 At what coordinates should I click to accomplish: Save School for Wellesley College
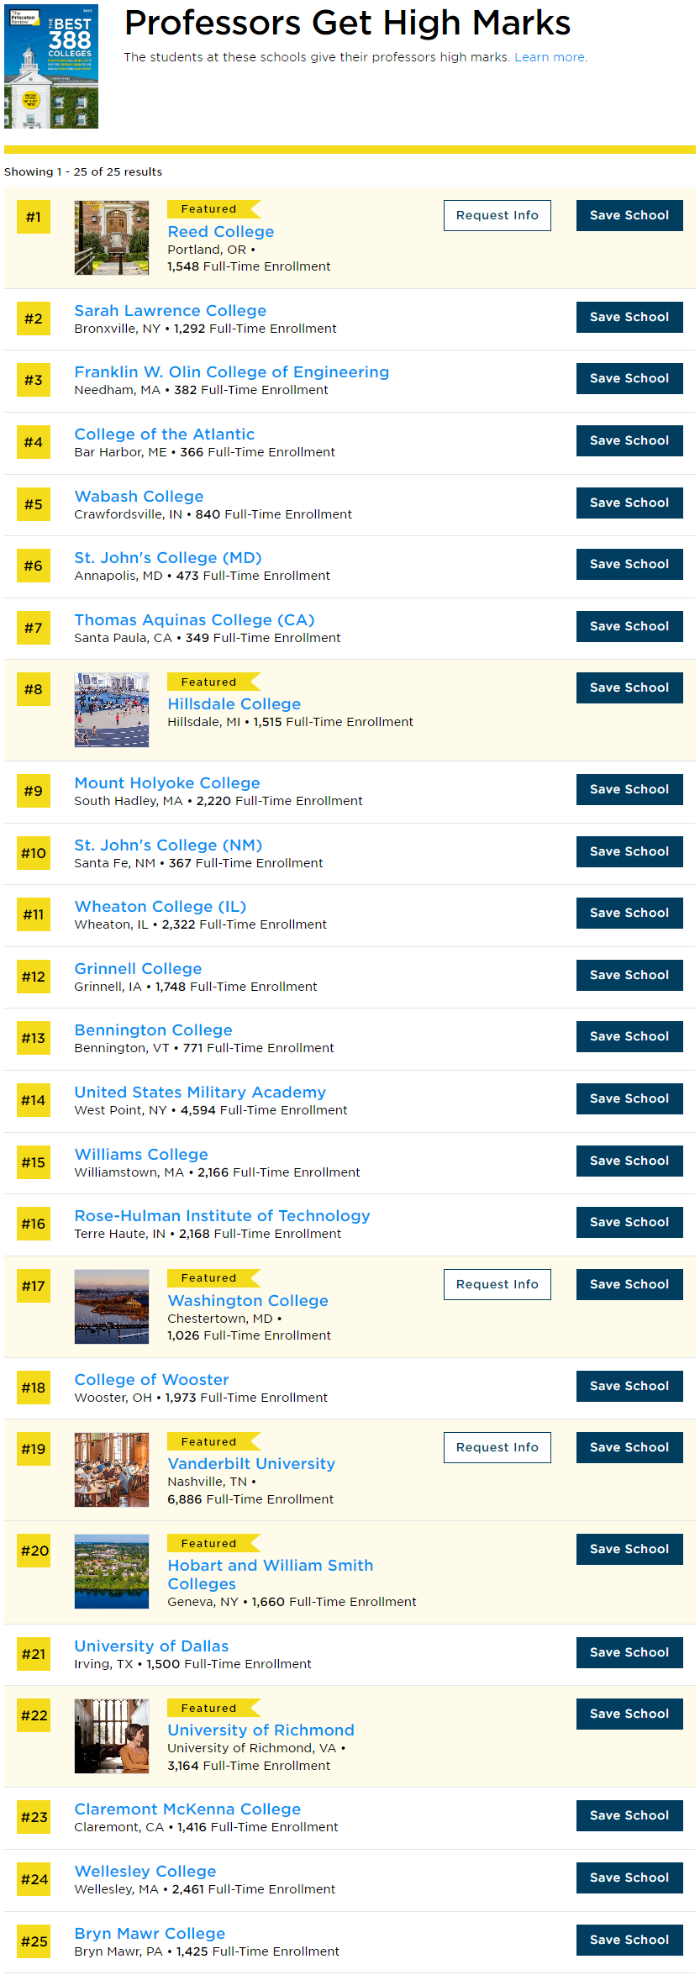tap(629, 1878)
